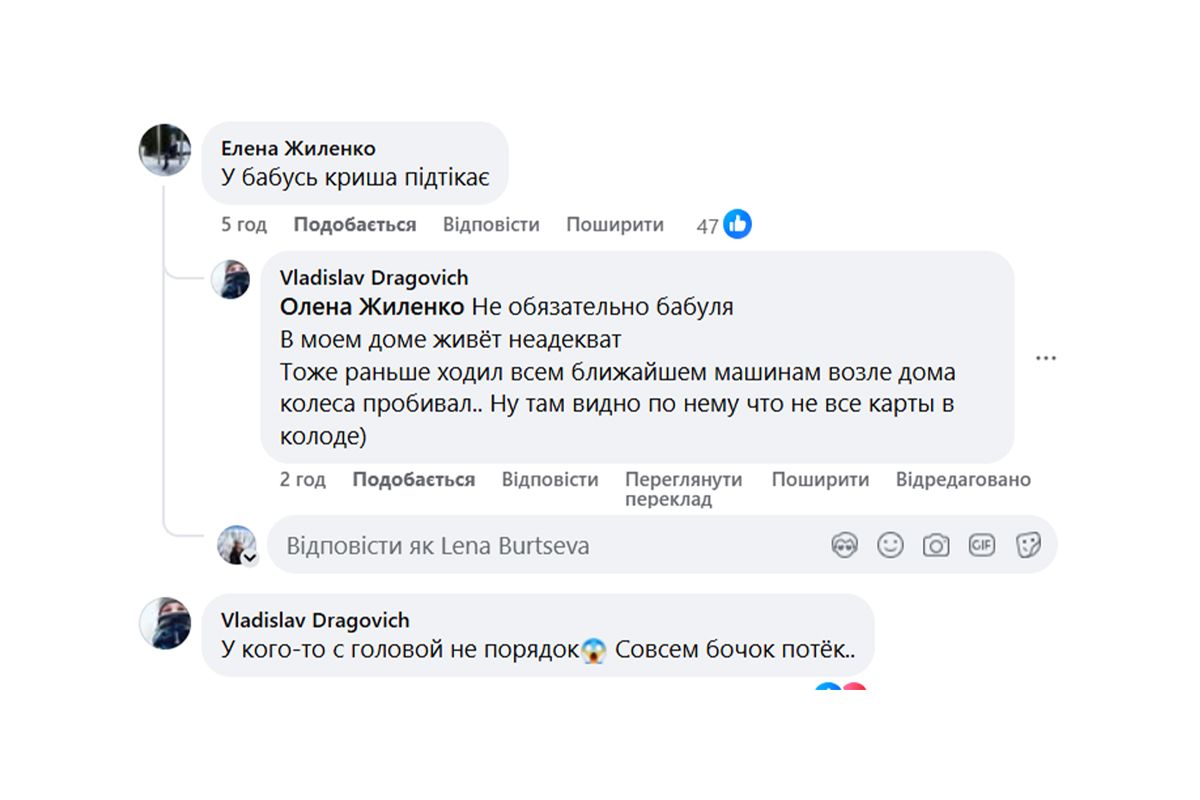Open the sticker picker icon
The width and height of the screenshot is (1200, 800).
coord(1028,545)
